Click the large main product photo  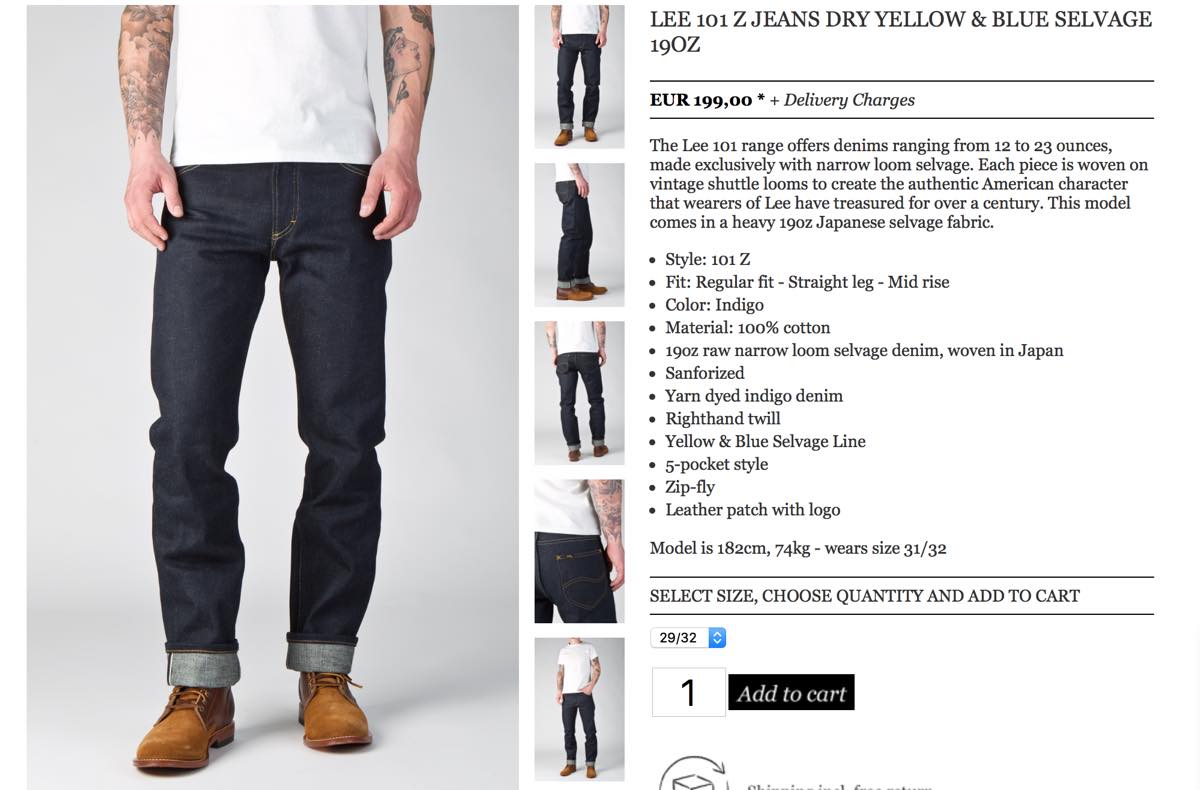pyautogui.click(x=272, y=397)
